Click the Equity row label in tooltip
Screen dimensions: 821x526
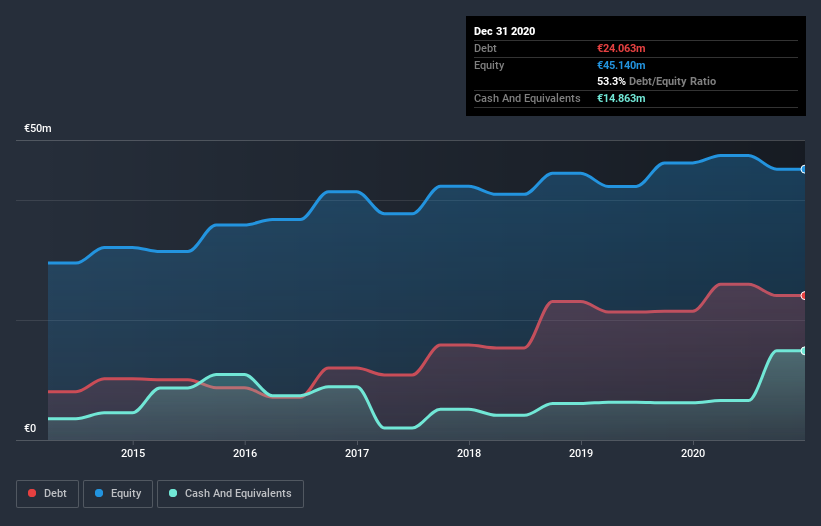(489, 65)
